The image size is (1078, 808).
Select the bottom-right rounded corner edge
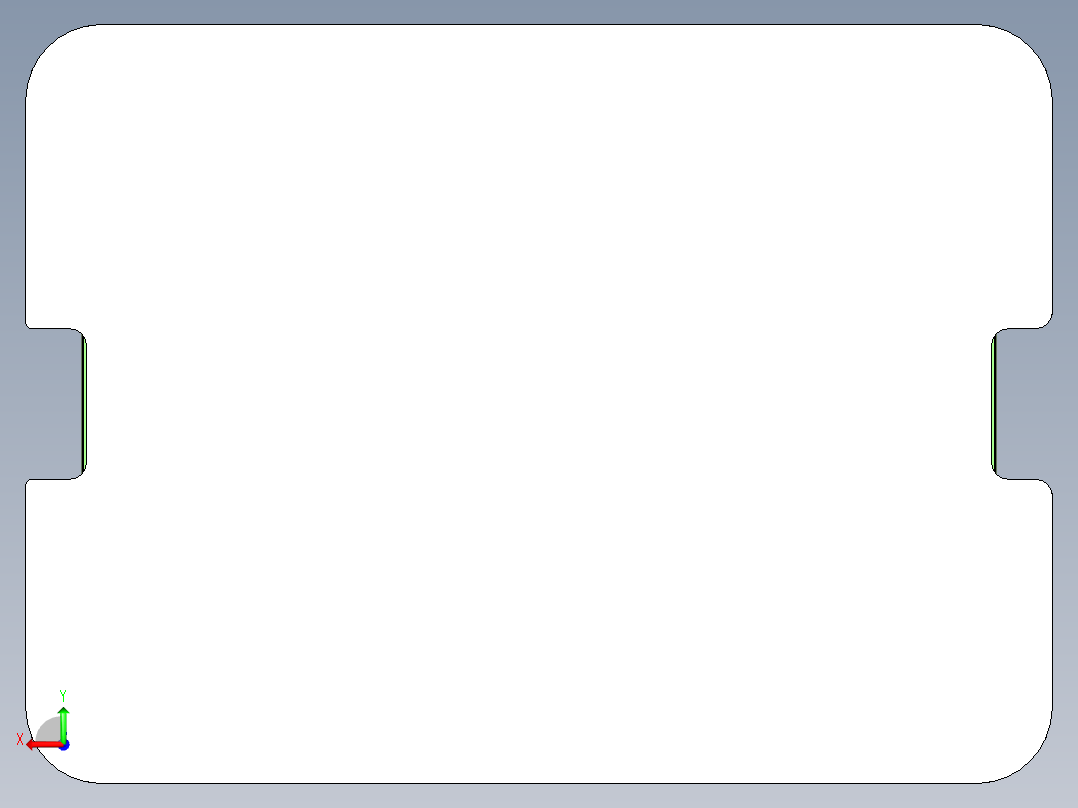(x=1031, y=762)
